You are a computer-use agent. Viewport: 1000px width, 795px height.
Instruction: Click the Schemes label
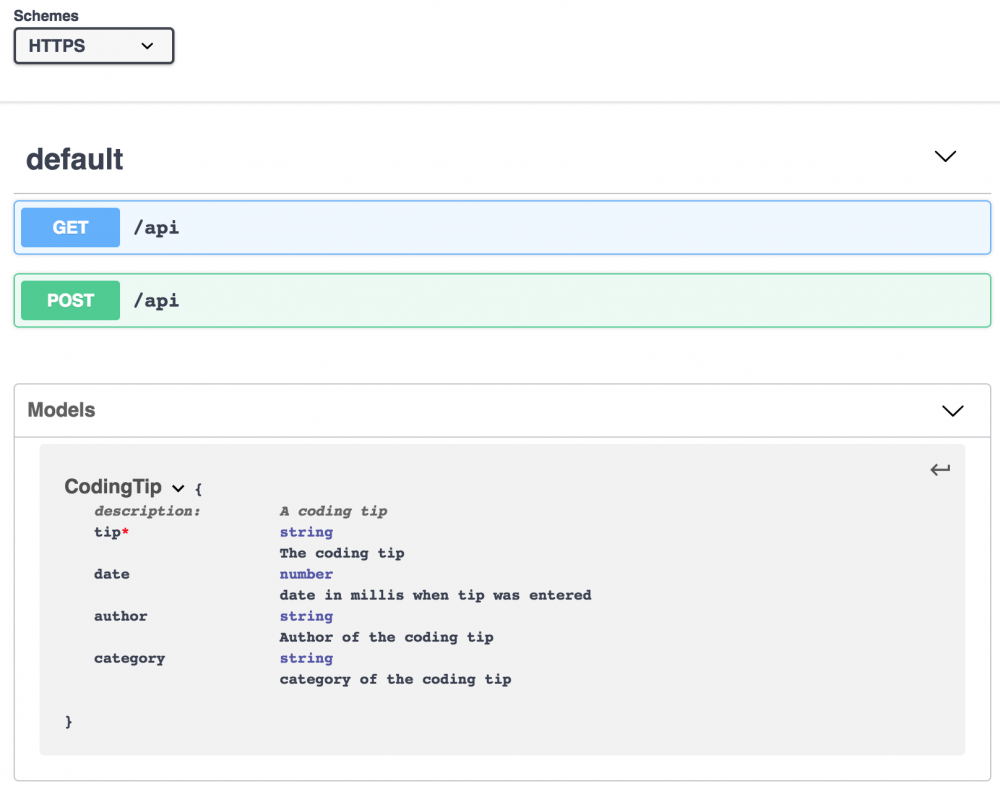tap(46, 16)
